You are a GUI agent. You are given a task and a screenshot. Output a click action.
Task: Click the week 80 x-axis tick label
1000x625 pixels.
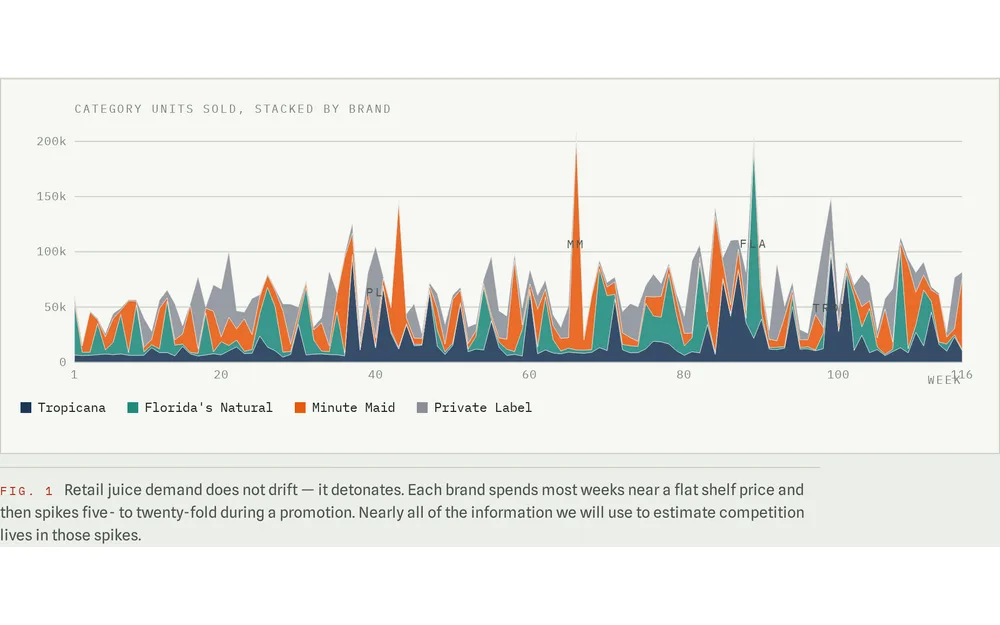(x=684, y=375)
